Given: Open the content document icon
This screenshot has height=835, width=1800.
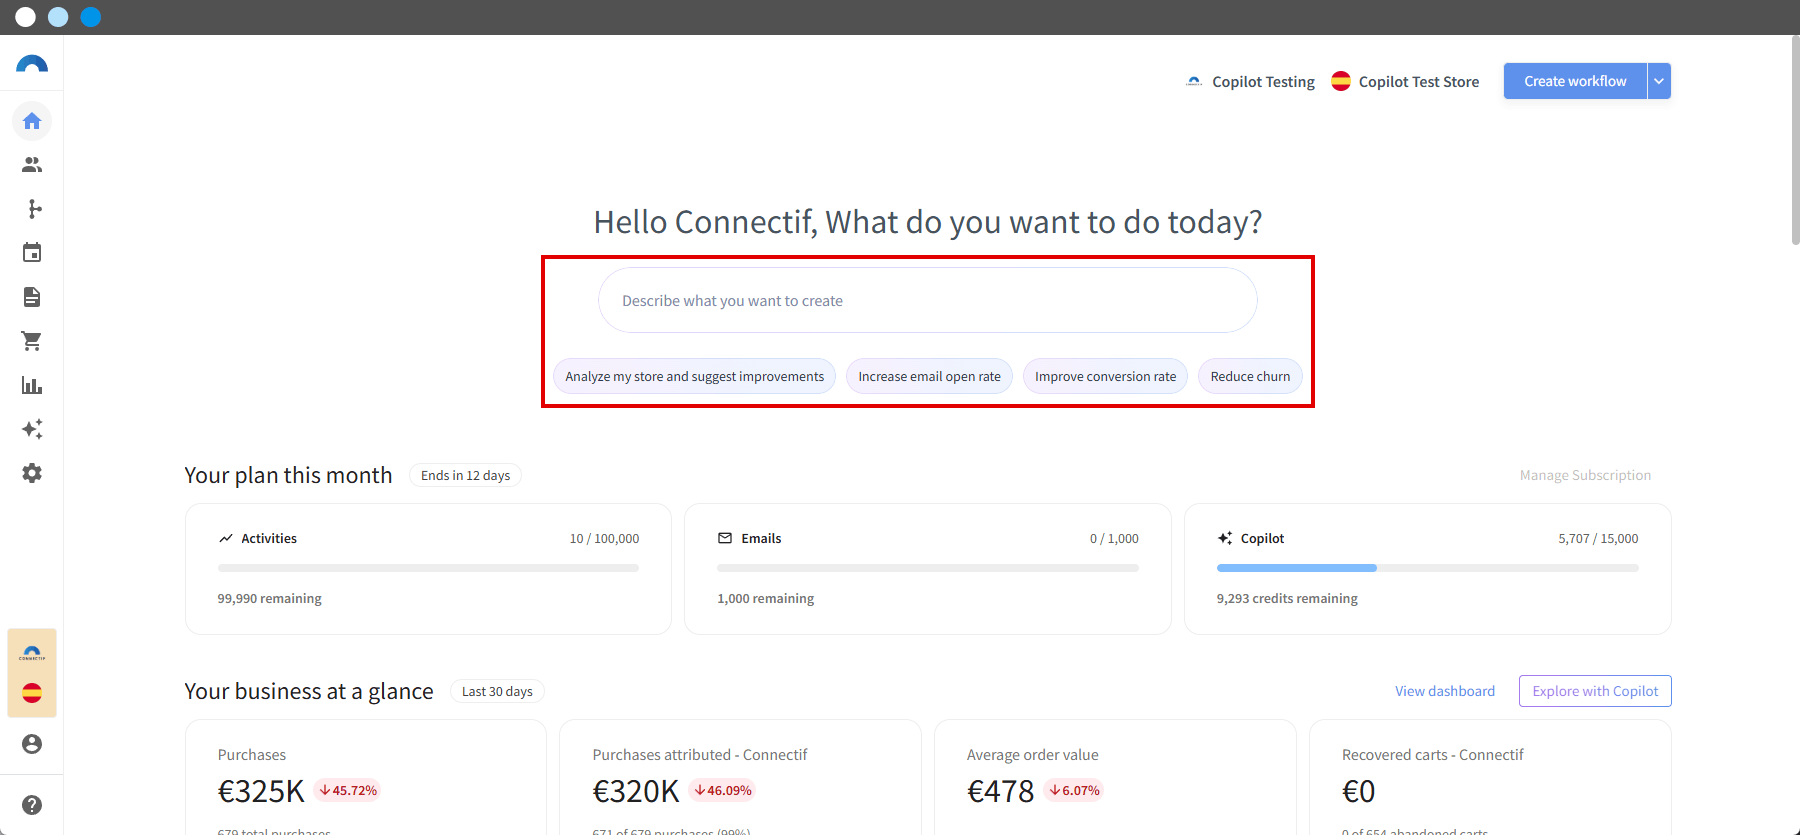Looking at the screenshot, I should 32,297.
